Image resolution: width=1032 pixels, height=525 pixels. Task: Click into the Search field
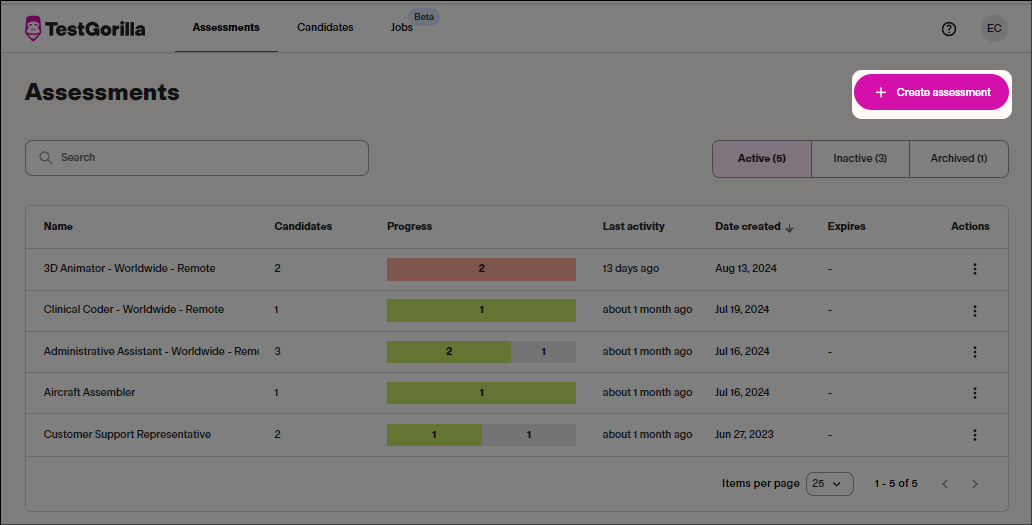coord(197,158)
